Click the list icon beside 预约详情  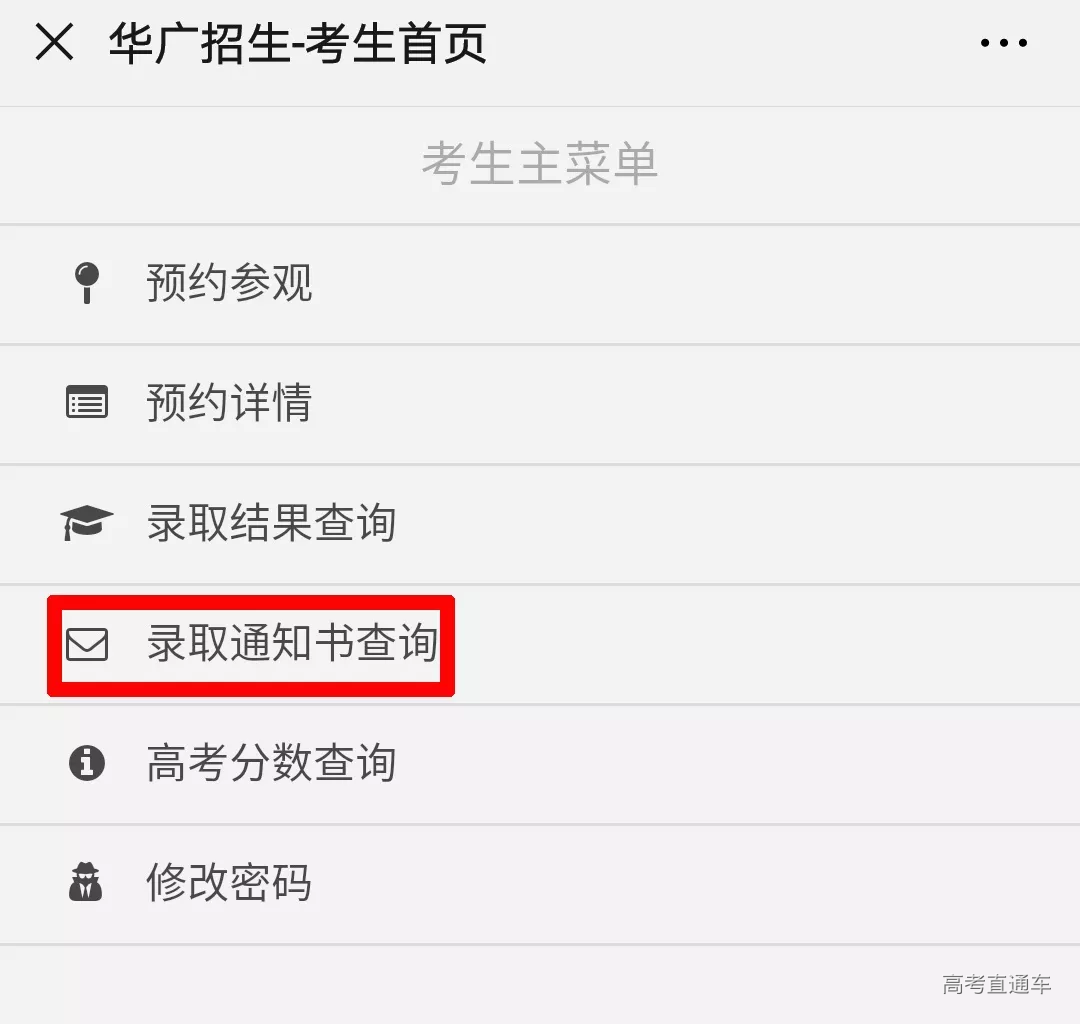[87, 402]
